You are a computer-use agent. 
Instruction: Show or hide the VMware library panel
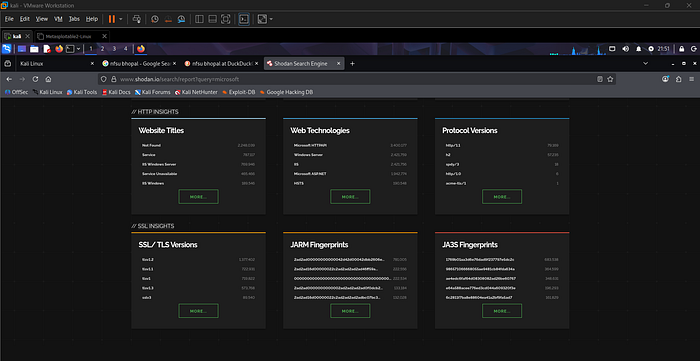[x=200, y=19]
